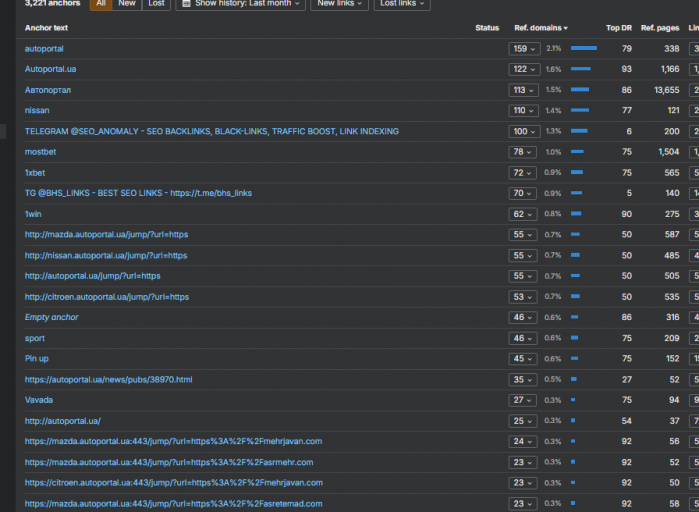The image size is (699, 512).
Task: Select the All filter tab
Action: 101,4
